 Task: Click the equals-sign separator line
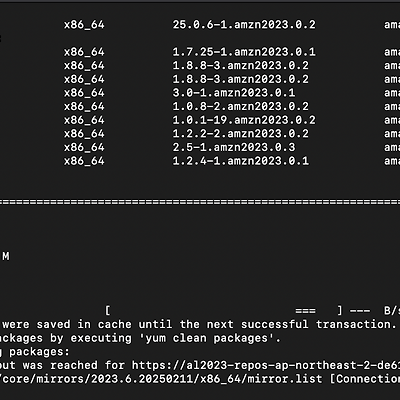[x=200, y=202]
